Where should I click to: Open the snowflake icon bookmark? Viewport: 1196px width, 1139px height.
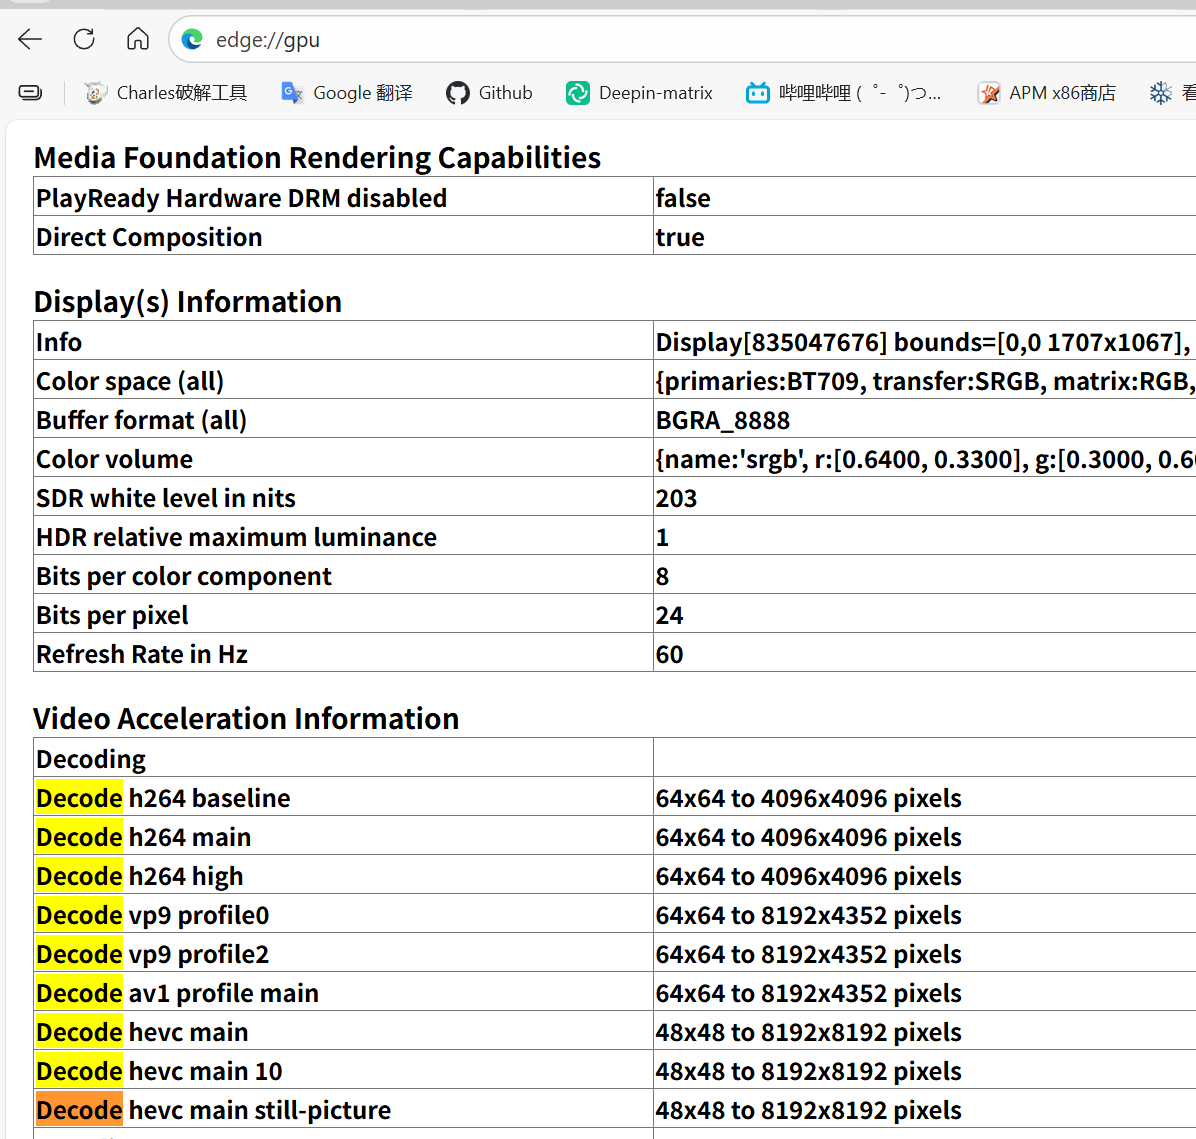[1160, 93]
